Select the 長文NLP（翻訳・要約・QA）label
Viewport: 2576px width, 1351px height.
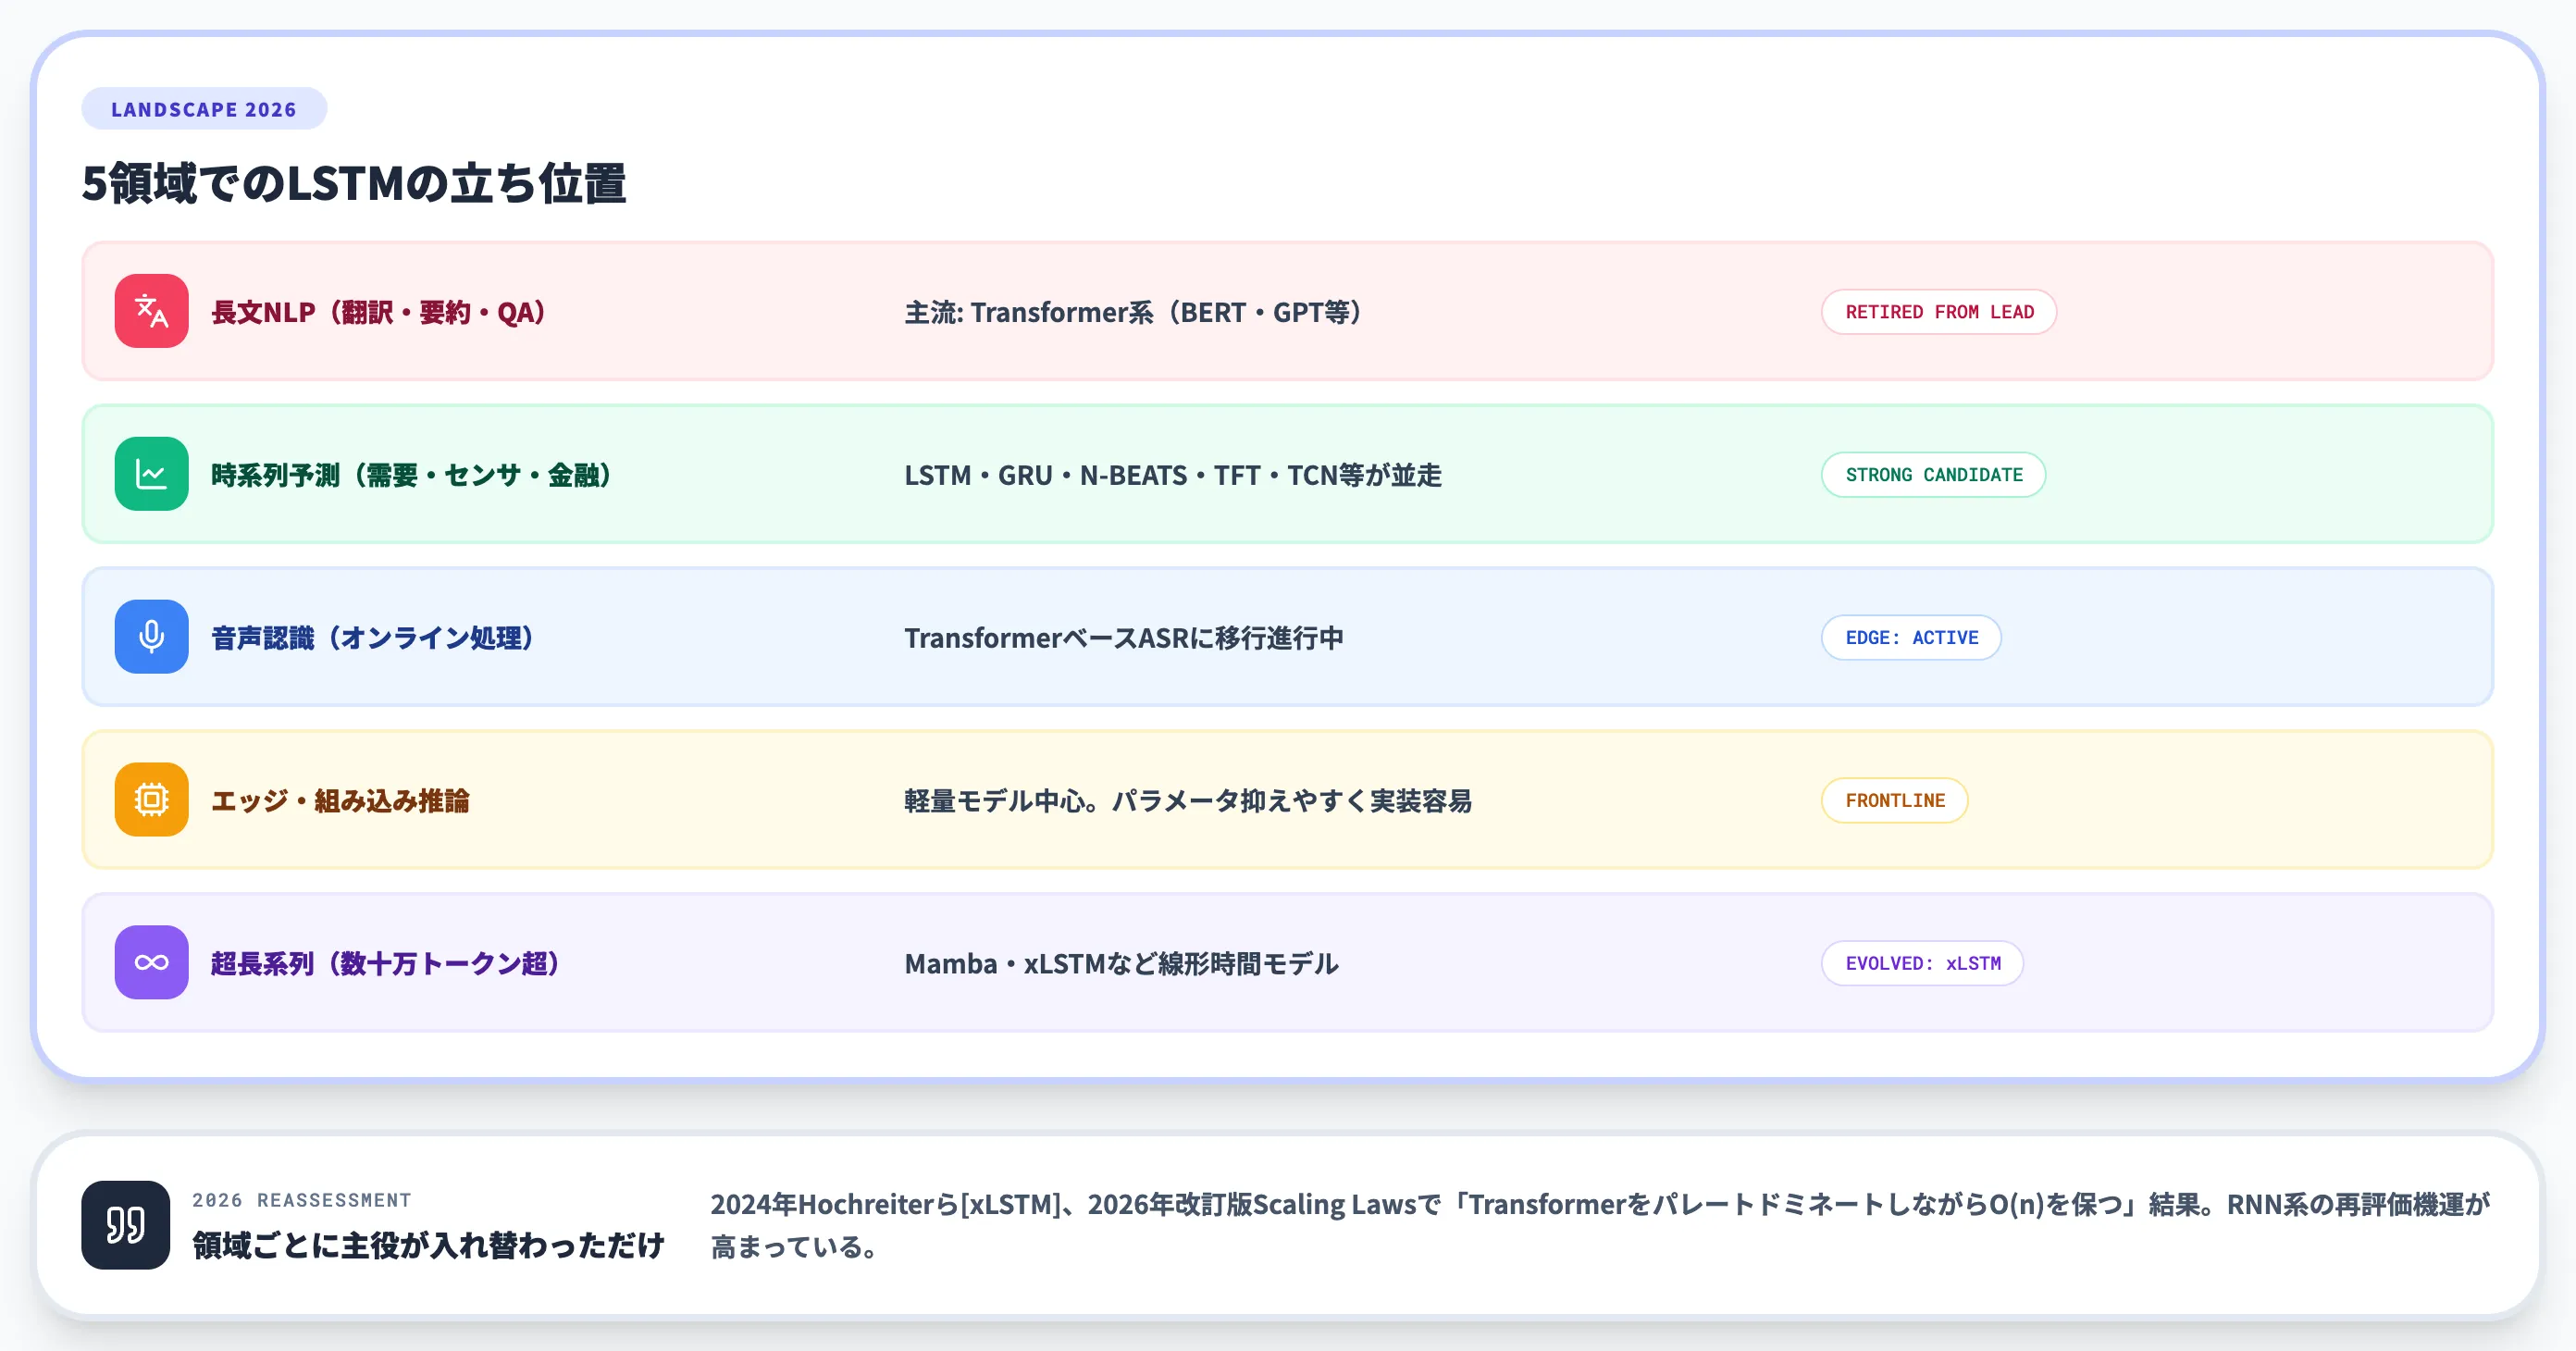(379, 313)
